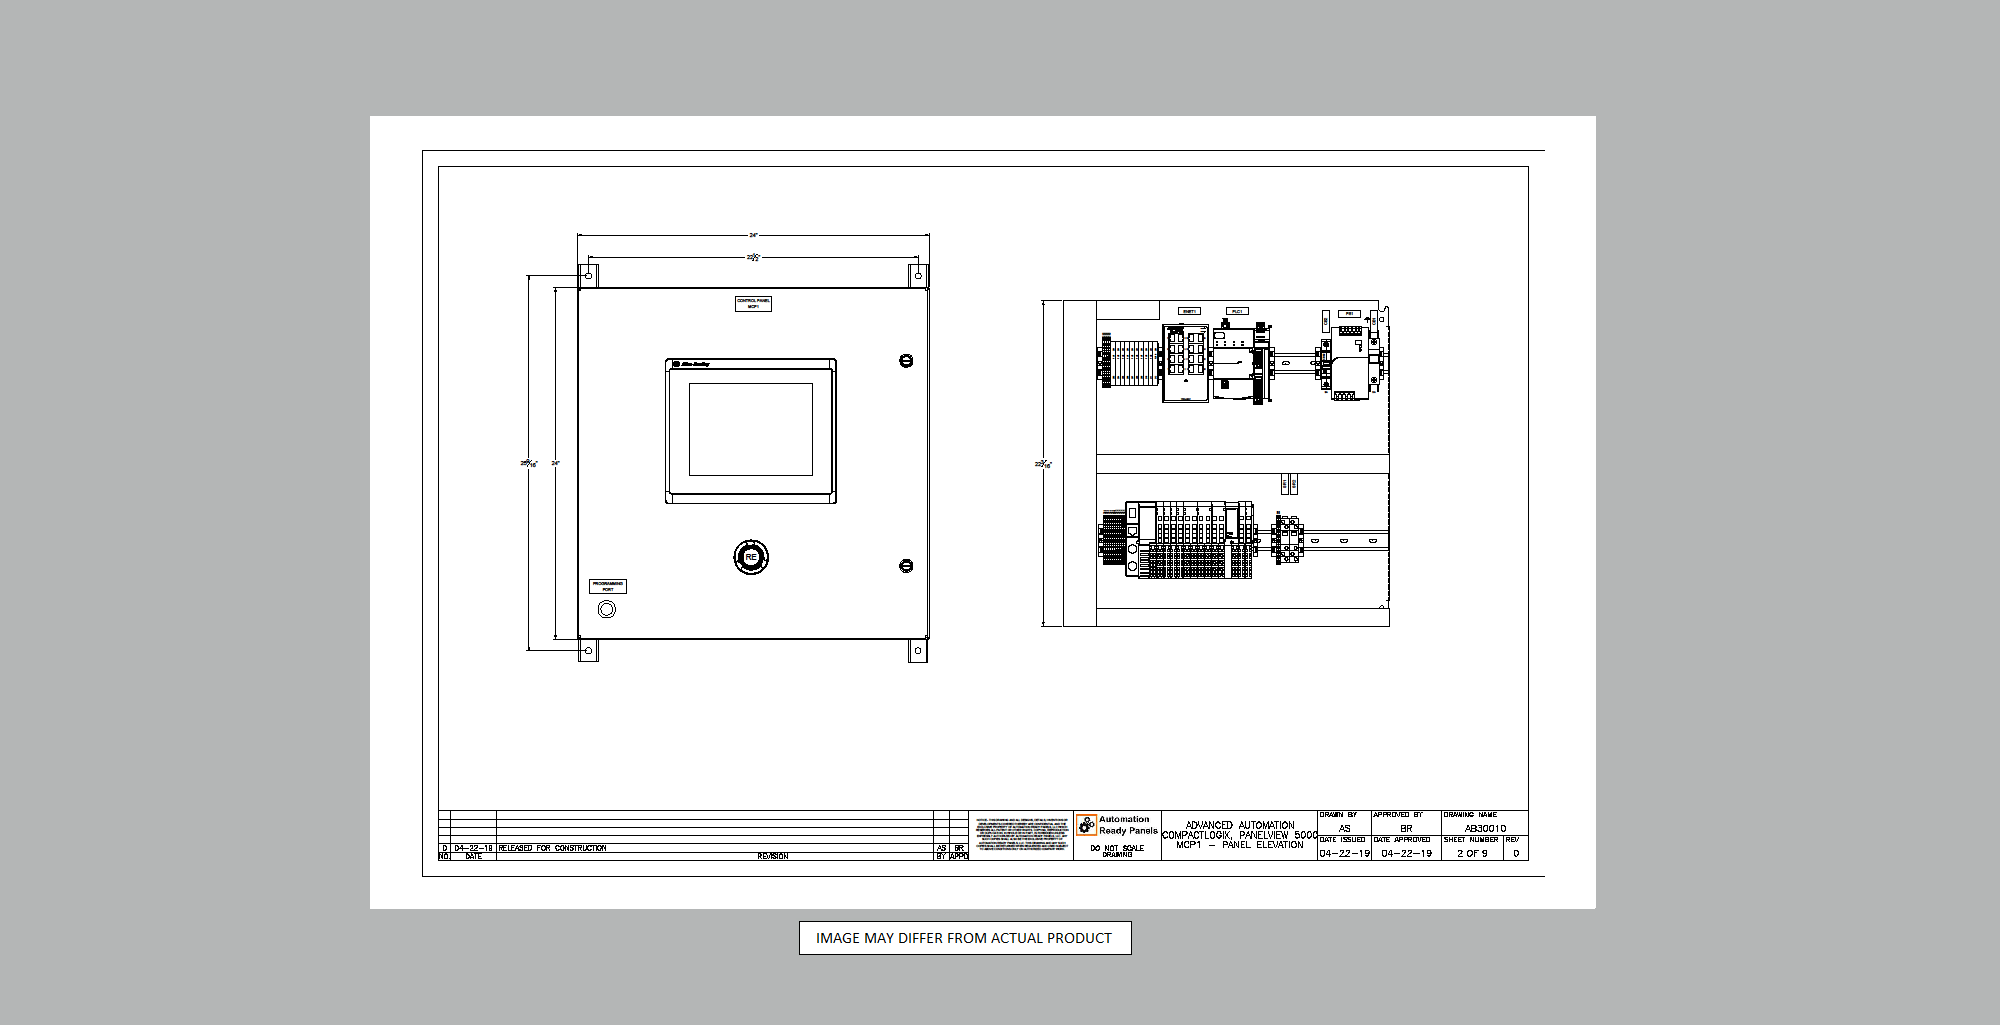
Task: Click the MCP1 - PANEL ELEVATION title text
Action: click(x=1240, y=845)
